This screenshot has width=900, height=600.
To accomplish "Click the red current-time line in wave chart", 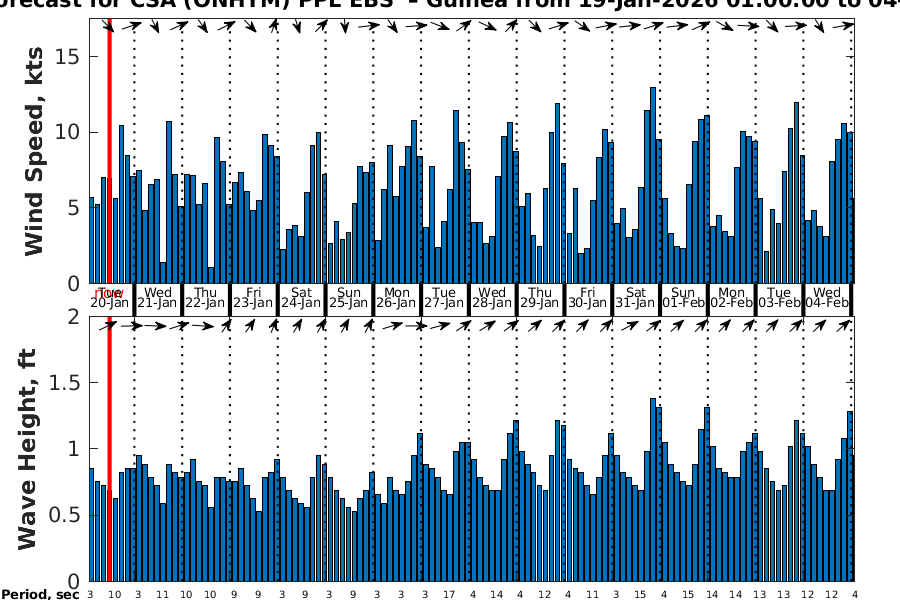I will click(x=109, y=450).
